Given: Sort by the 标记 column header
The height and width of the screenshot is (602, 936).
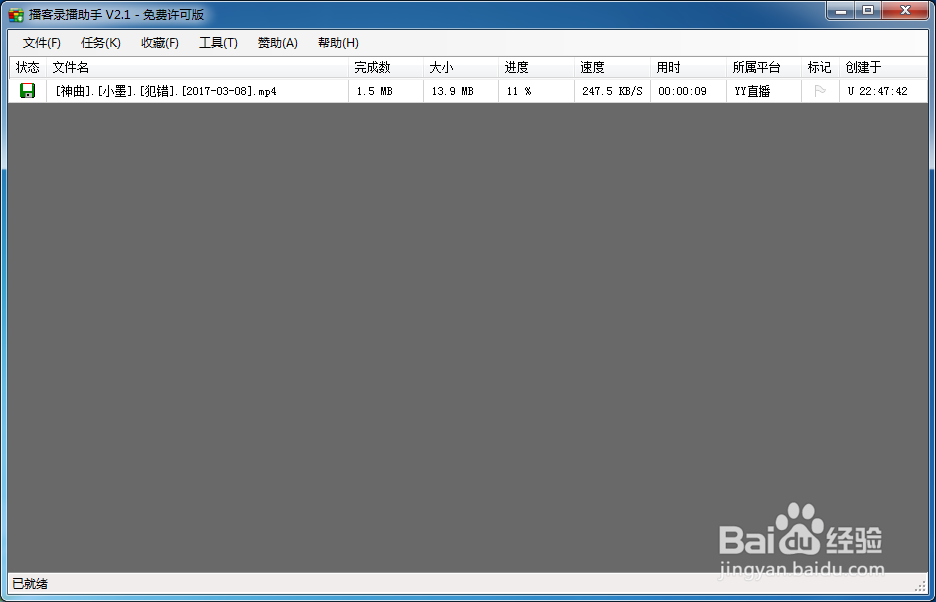Looking at the screenshot, I should tap(820, 67).
